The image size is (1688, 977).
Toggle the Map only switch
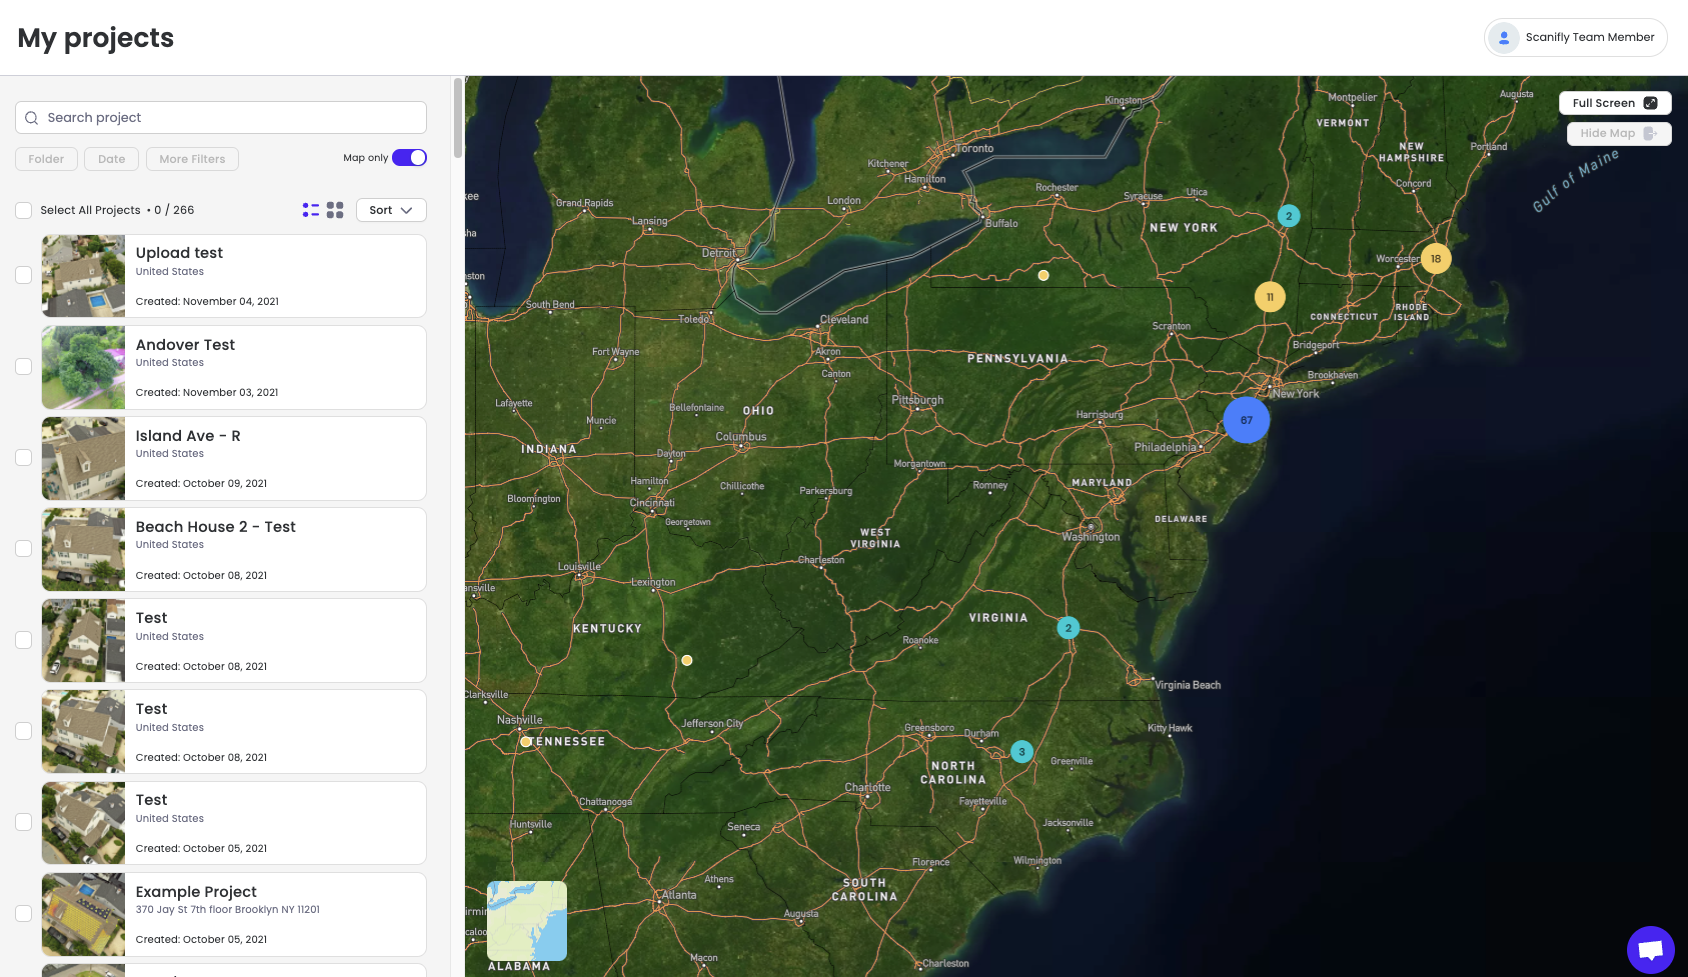tap(409, 158)
